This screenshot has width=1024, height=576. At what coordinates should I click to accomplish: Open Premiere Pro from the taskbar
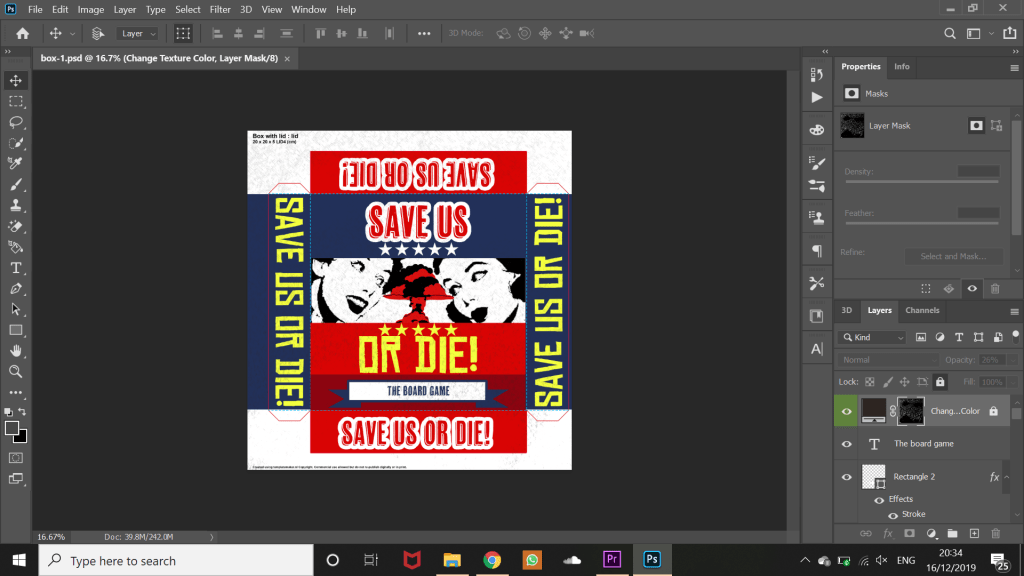coord(612,560)
